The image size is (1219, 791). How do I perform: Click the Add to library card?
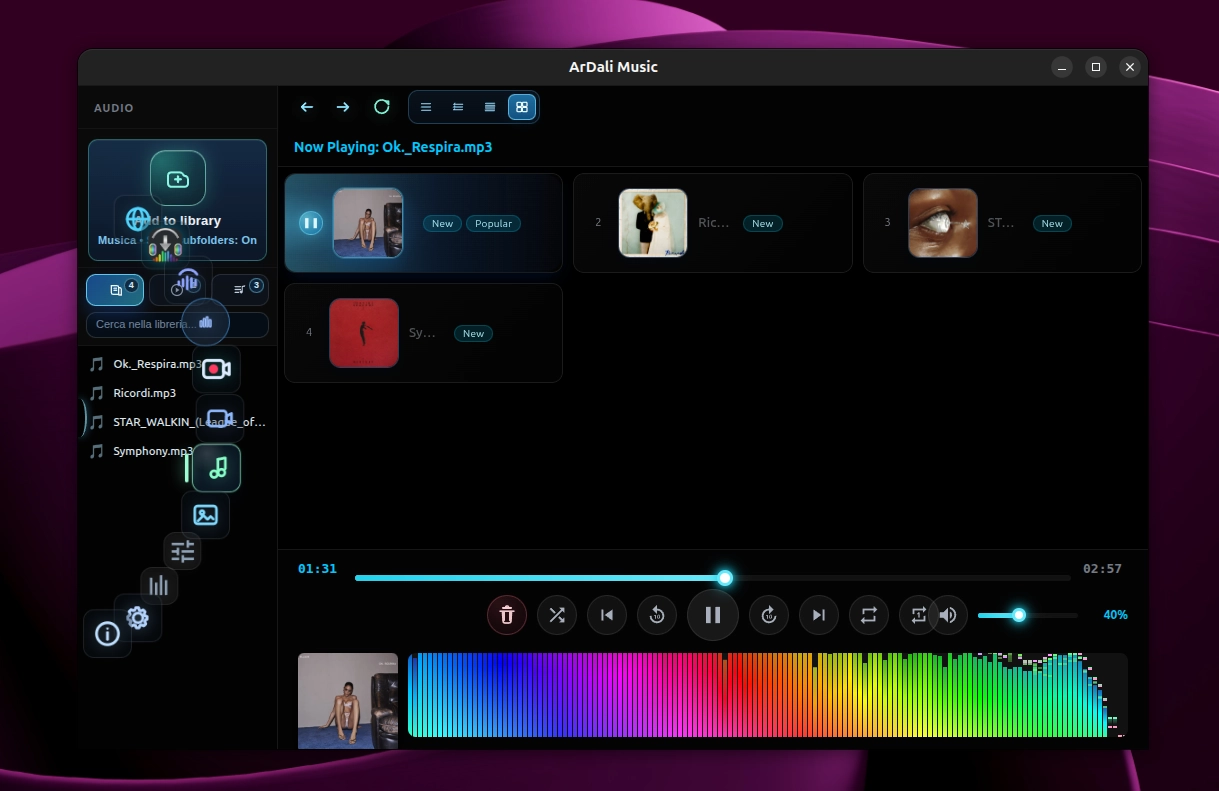pyautogui.click(x=178, y=200)
